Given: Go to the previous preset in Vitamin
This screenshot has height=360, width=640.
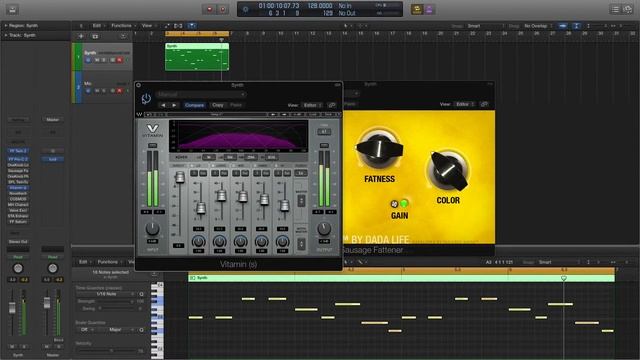Looking at the screenshot, I should 164,105.
